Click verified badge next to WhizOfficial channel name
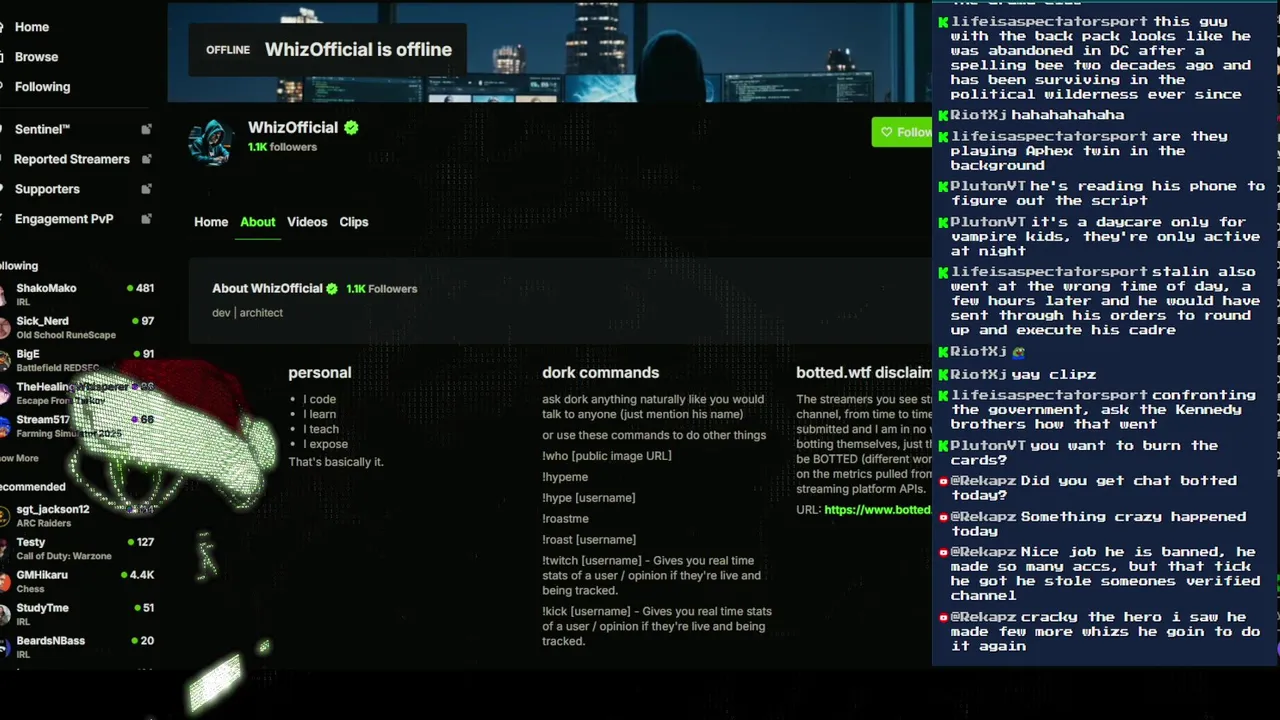Viewport: 1280px width, 720px height. coord(352,128)
